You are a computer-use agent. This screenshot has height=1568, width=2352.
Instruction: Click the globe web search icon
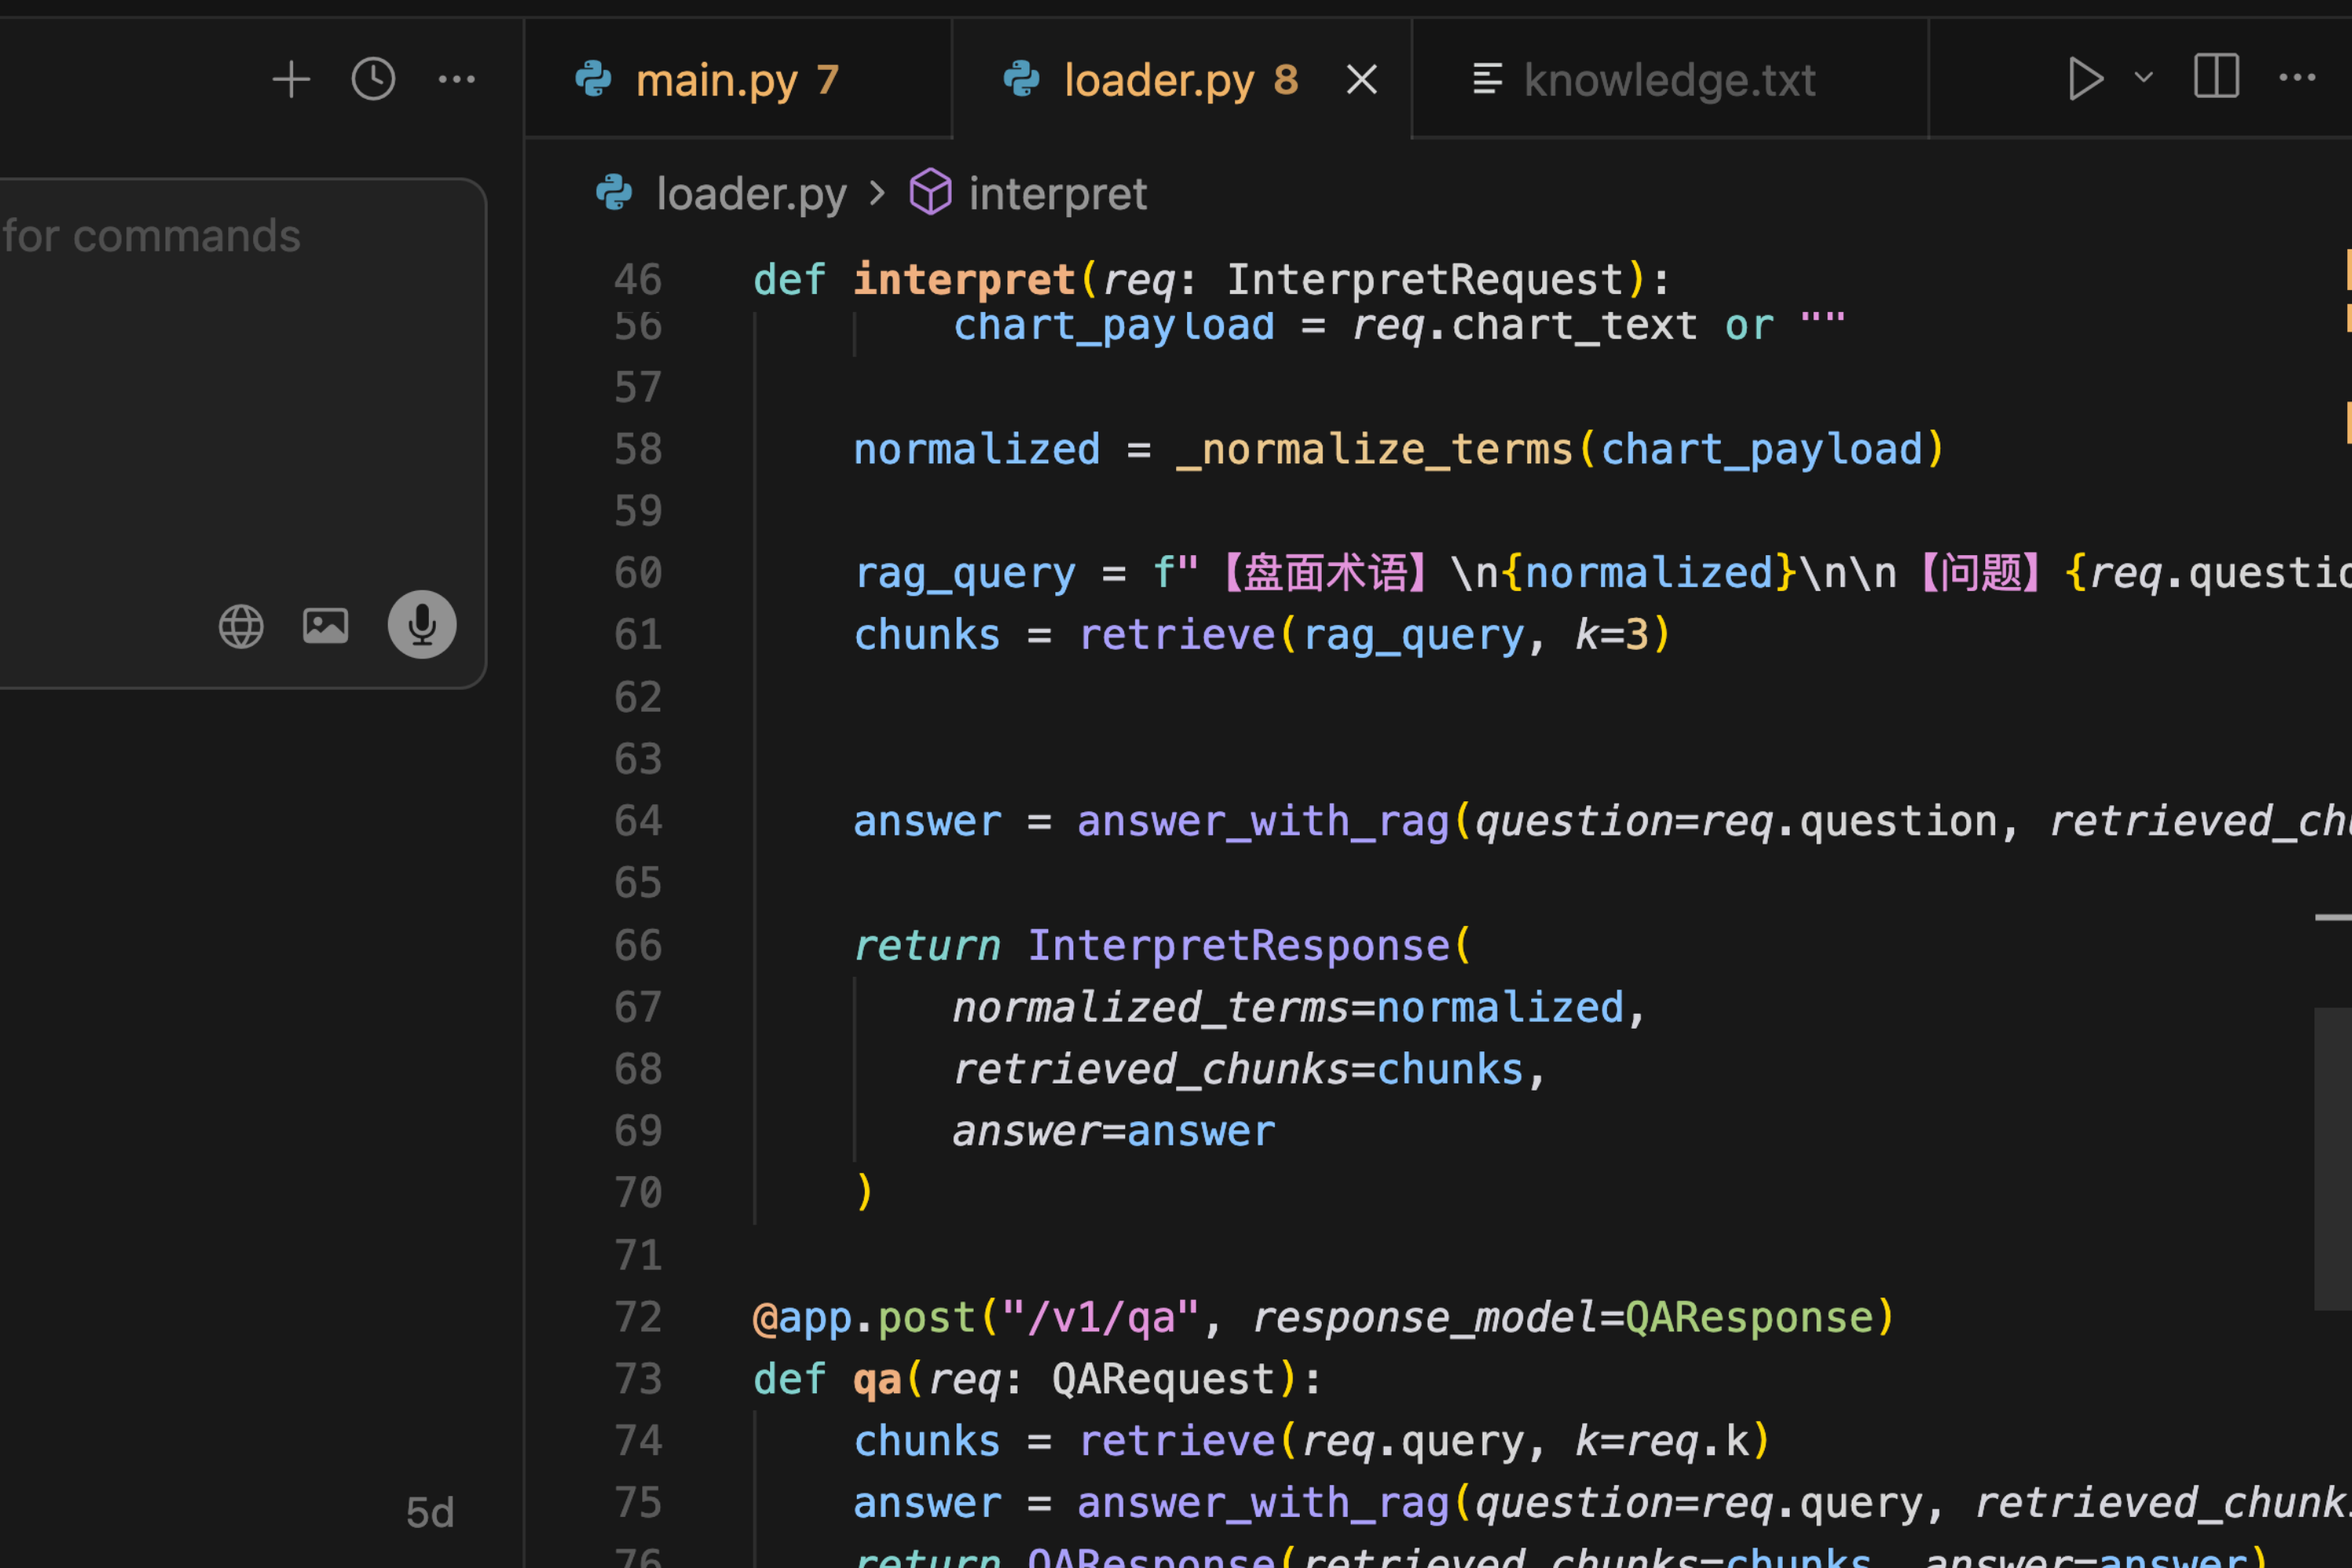click(x=241, y=627)
